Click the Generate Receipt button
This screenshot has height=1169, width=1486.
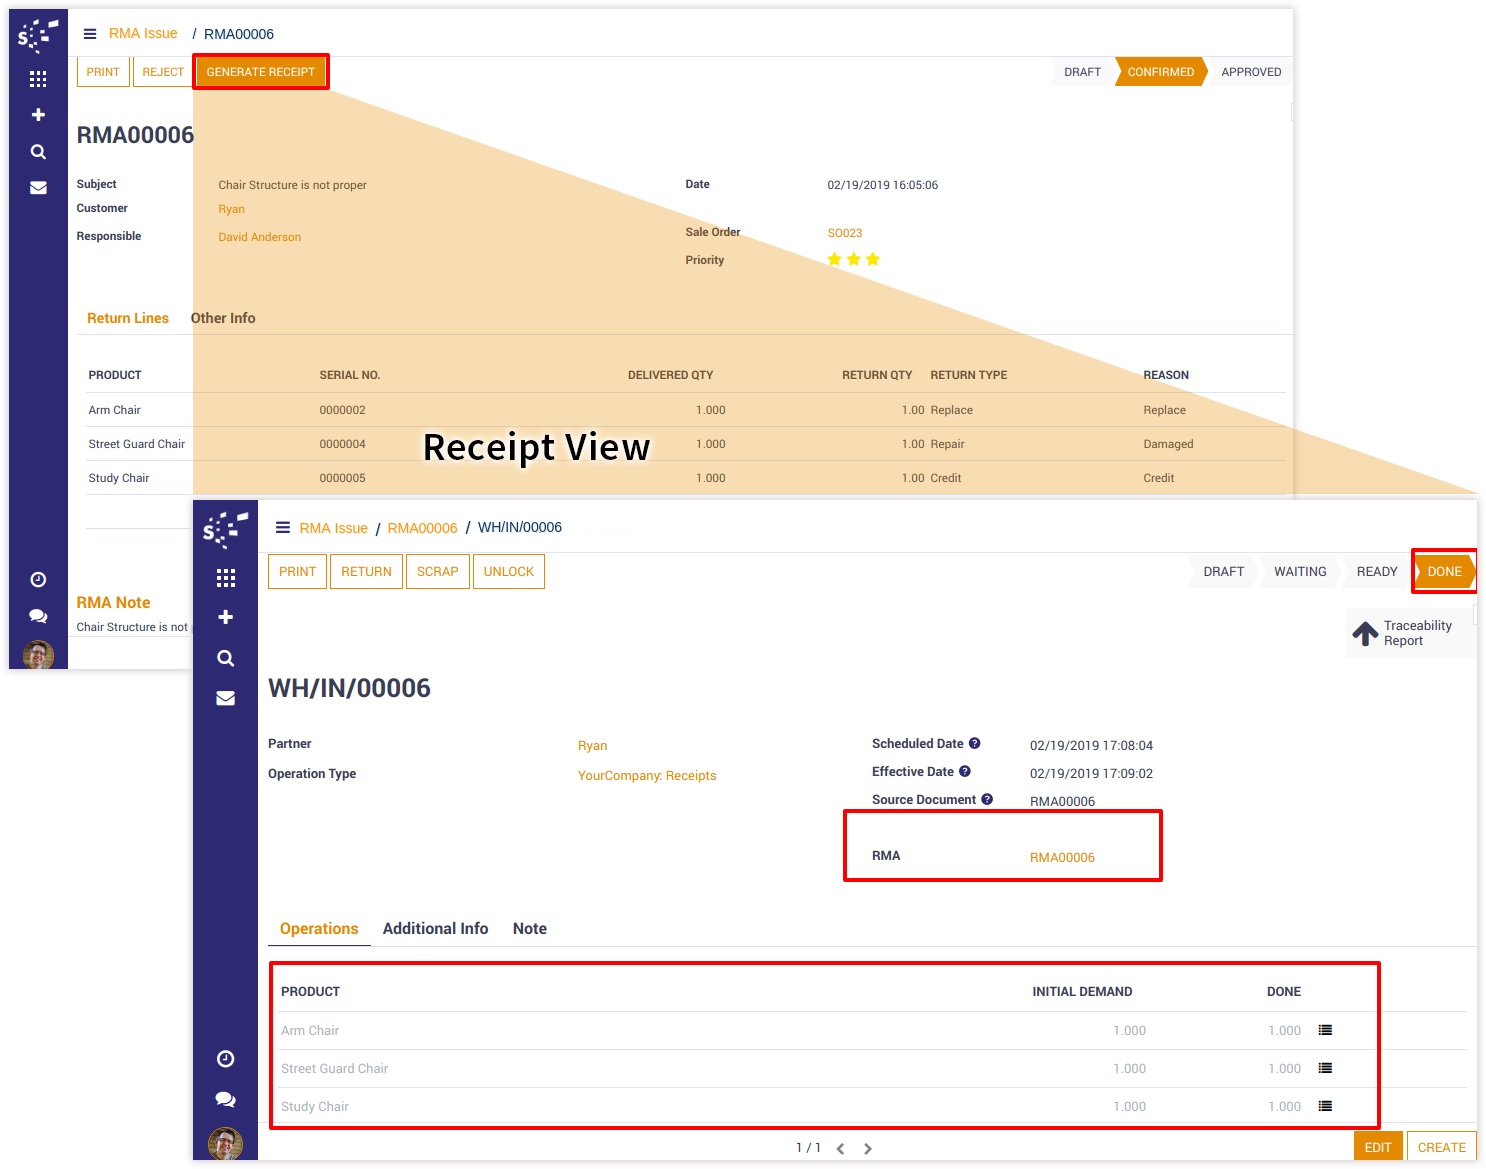point(260,72)
